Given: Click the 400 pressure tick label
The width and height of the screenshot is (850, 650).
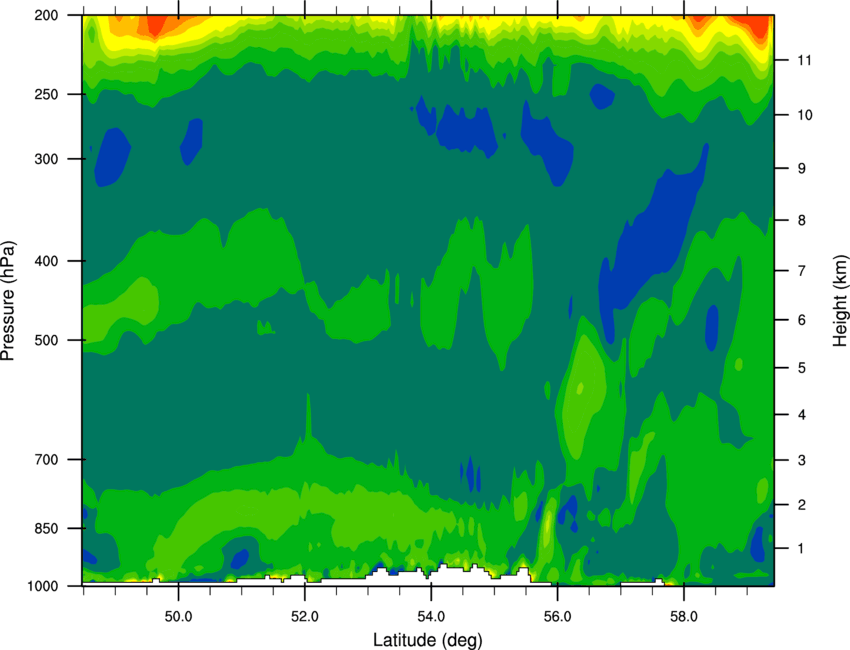Looking at the screenshot, I should point(46,261).
